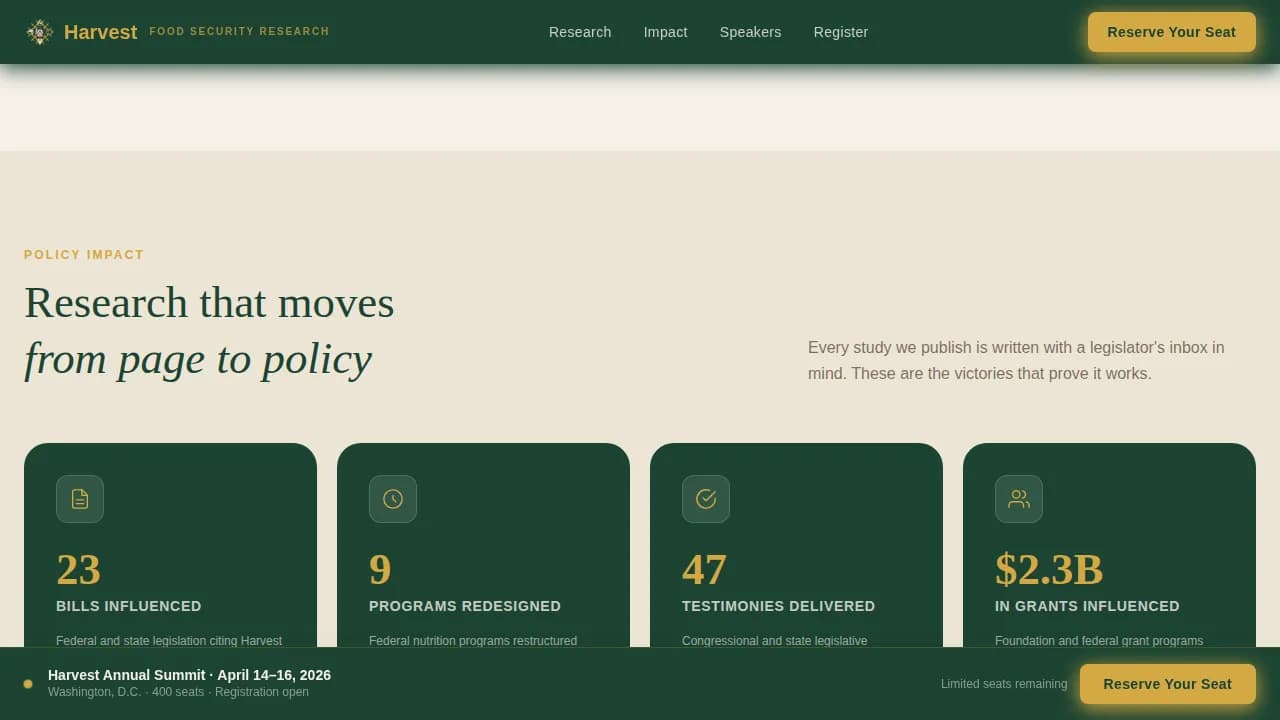Click the yellow status dot in summit banner

[x=28, y=683]
